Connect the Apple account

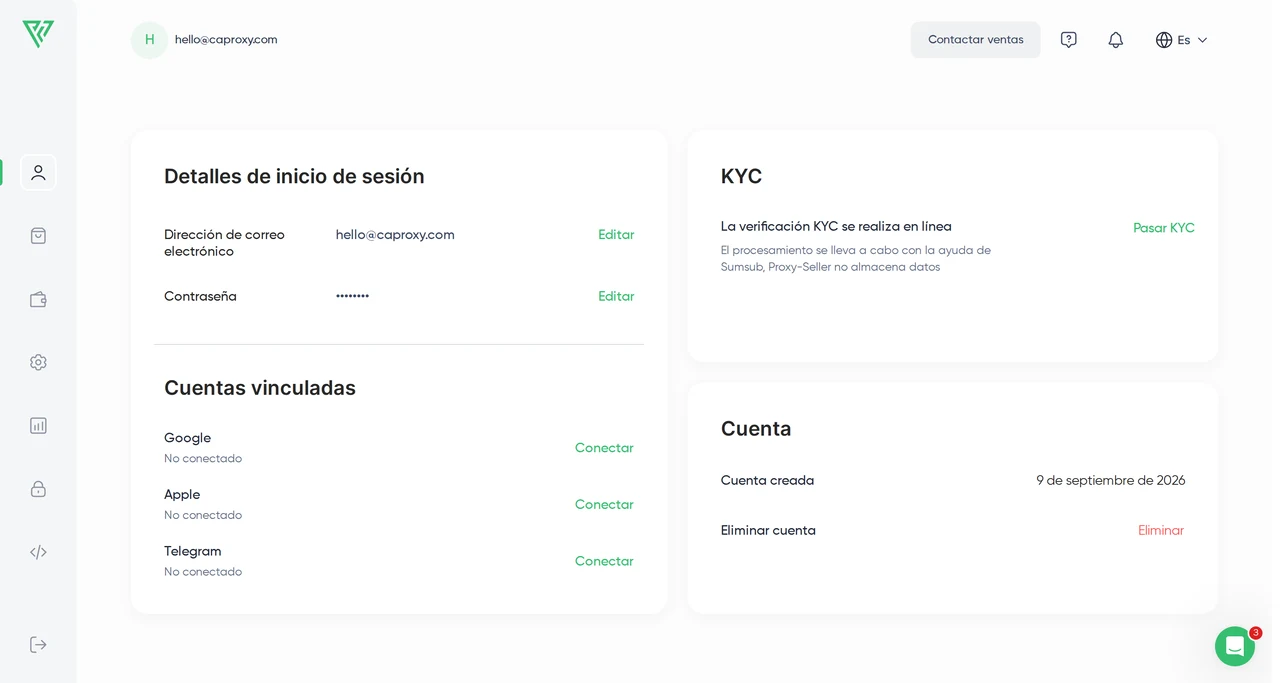click(x=604, y=505)
